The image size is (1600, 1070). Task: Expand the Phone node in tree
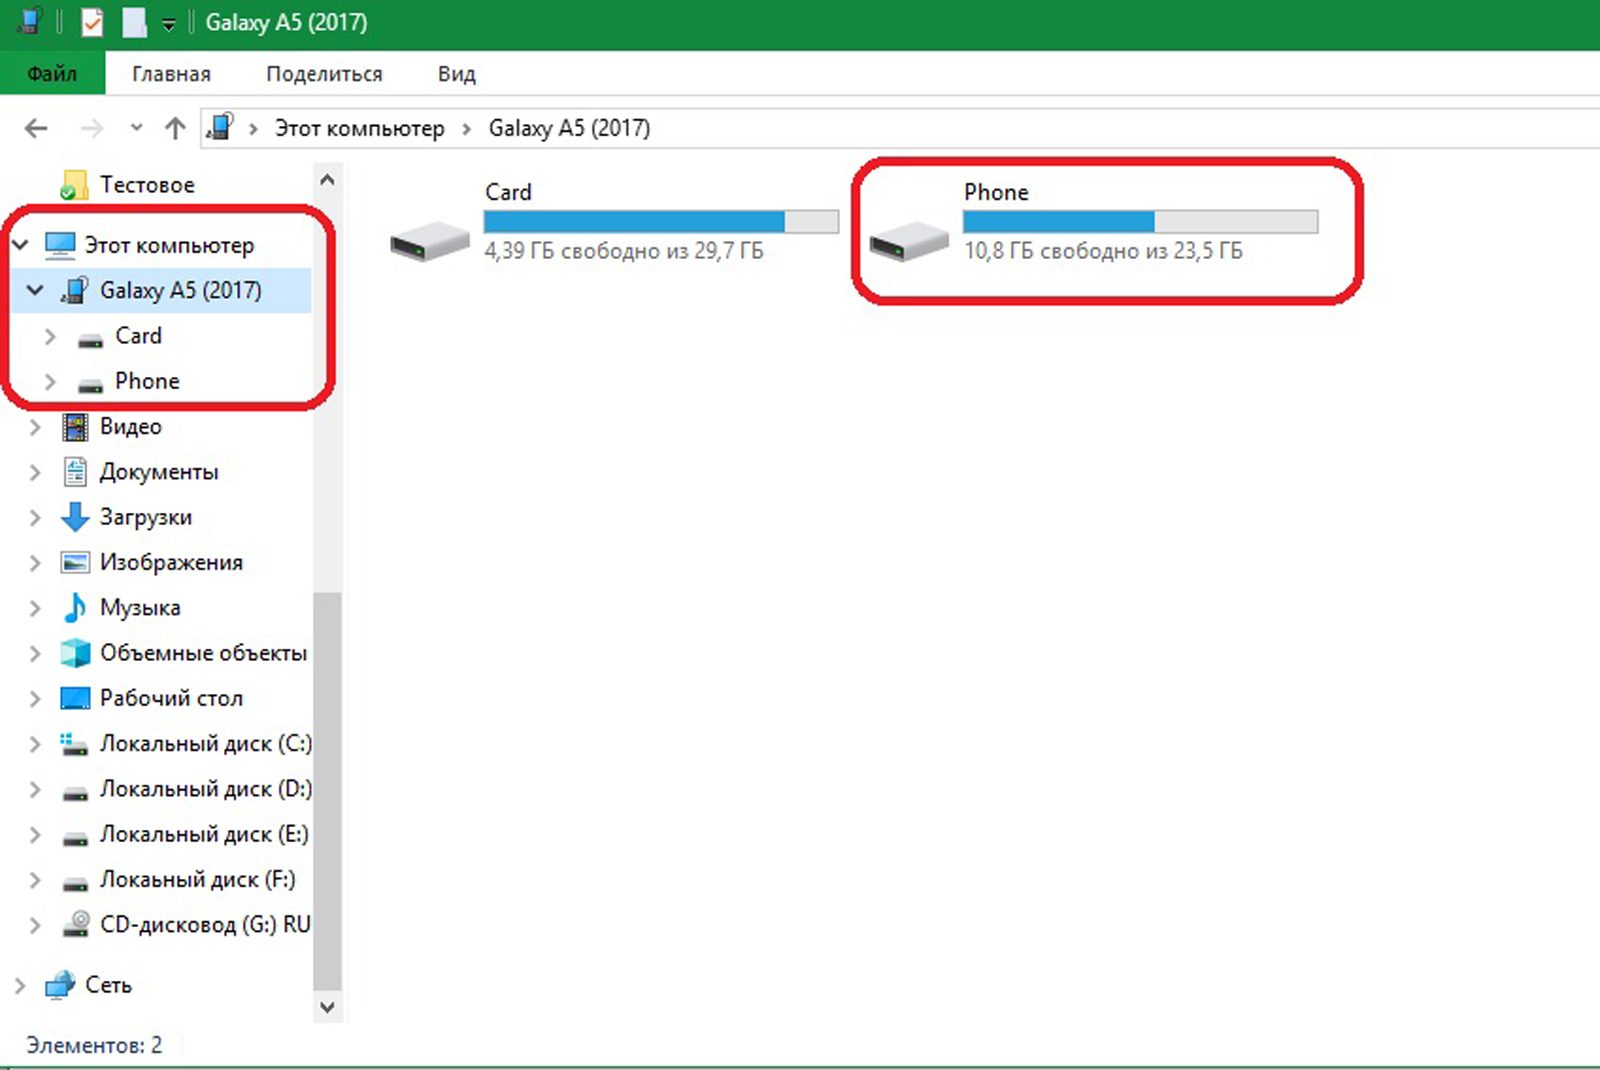[50, 381]
